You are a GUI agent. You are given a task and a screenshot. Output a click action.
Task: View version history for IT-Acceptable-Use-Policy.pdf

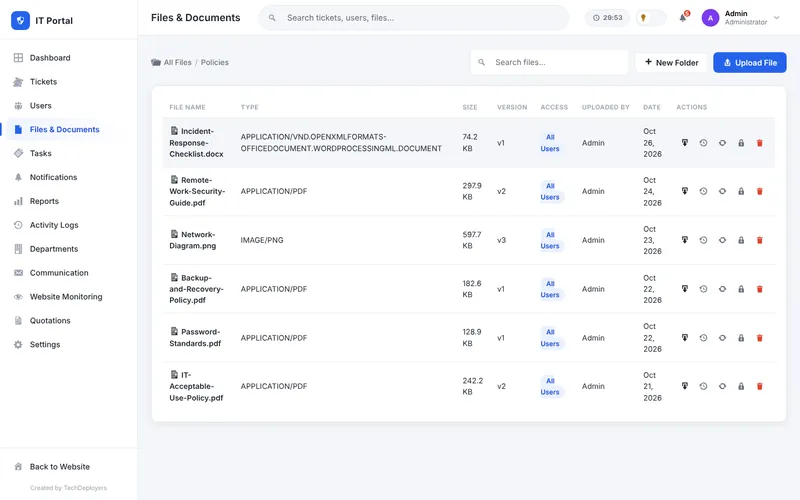point(703,386)
